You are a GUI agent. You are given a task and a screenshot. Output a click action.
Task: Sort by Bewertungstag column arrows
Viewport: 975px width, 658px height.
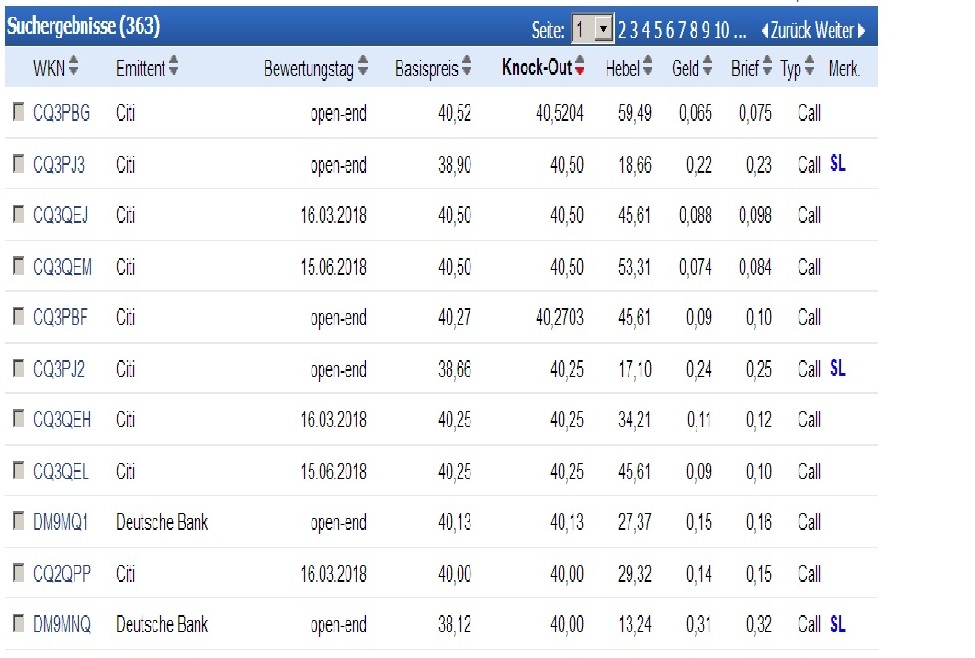tap(362, 68)
